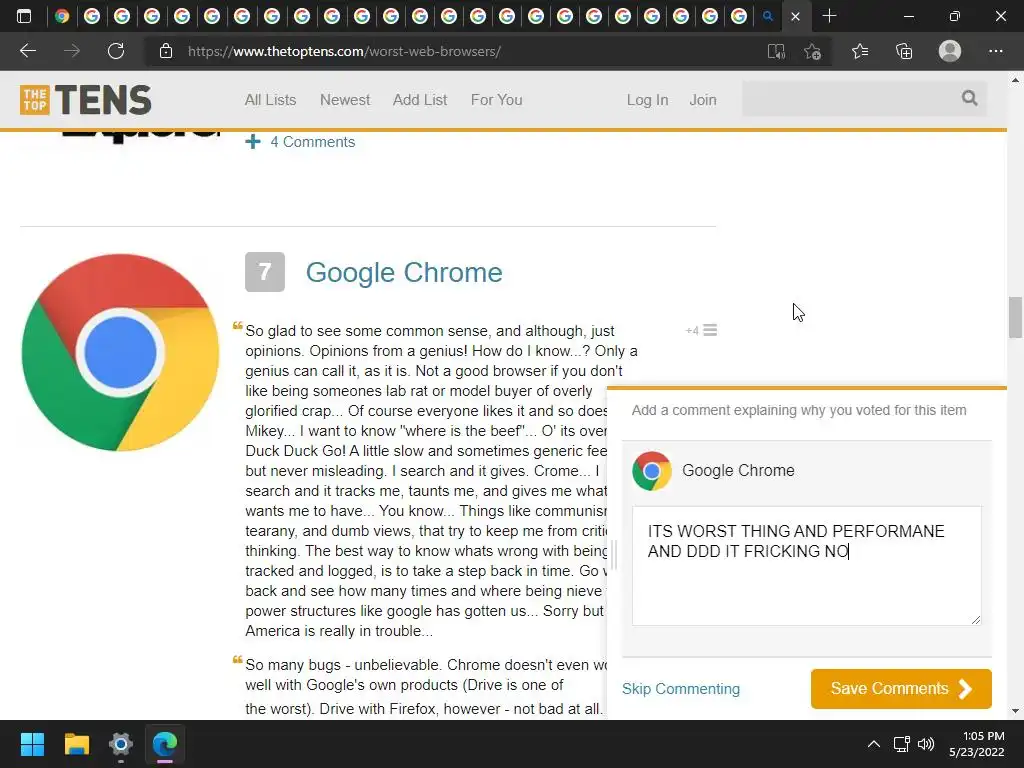Open Edge settings and more menu
The height and width of the screenshot is (768, 1024).
pyautogui.click(x=995, y=51)
